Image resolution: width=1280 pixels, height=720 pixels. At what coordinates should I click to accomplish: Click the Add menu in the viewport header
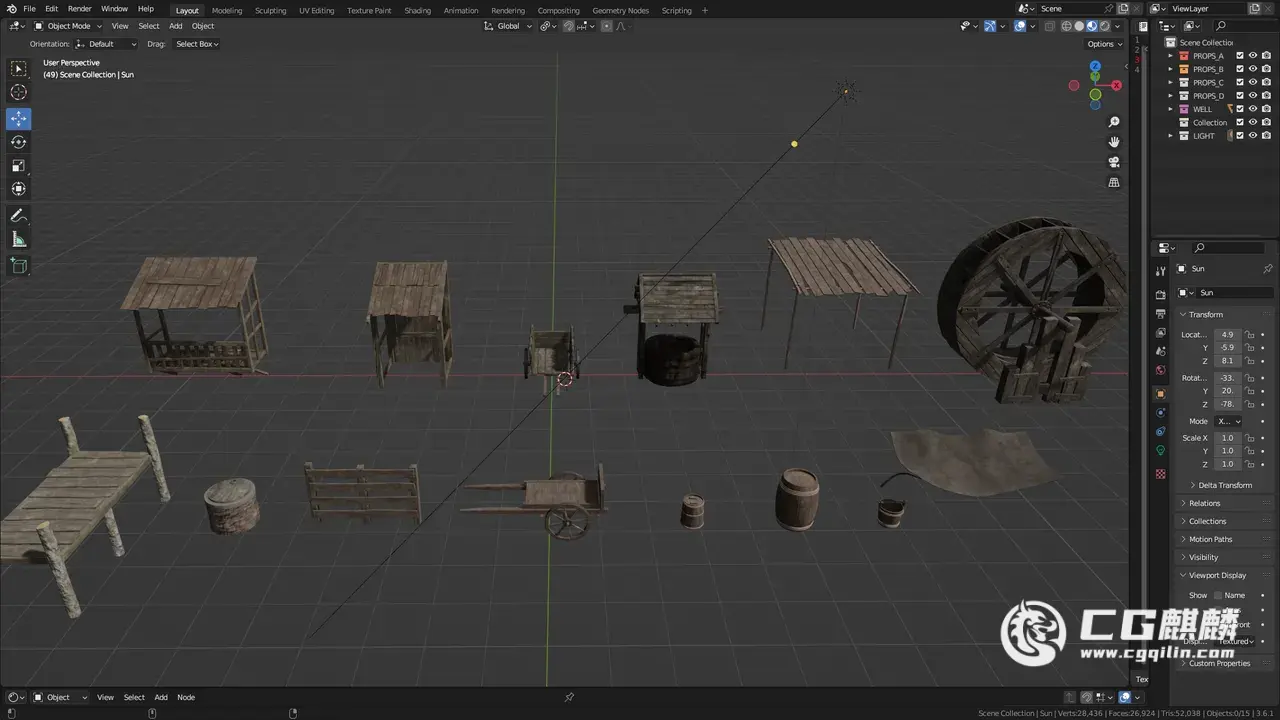(x=175, y=26)
